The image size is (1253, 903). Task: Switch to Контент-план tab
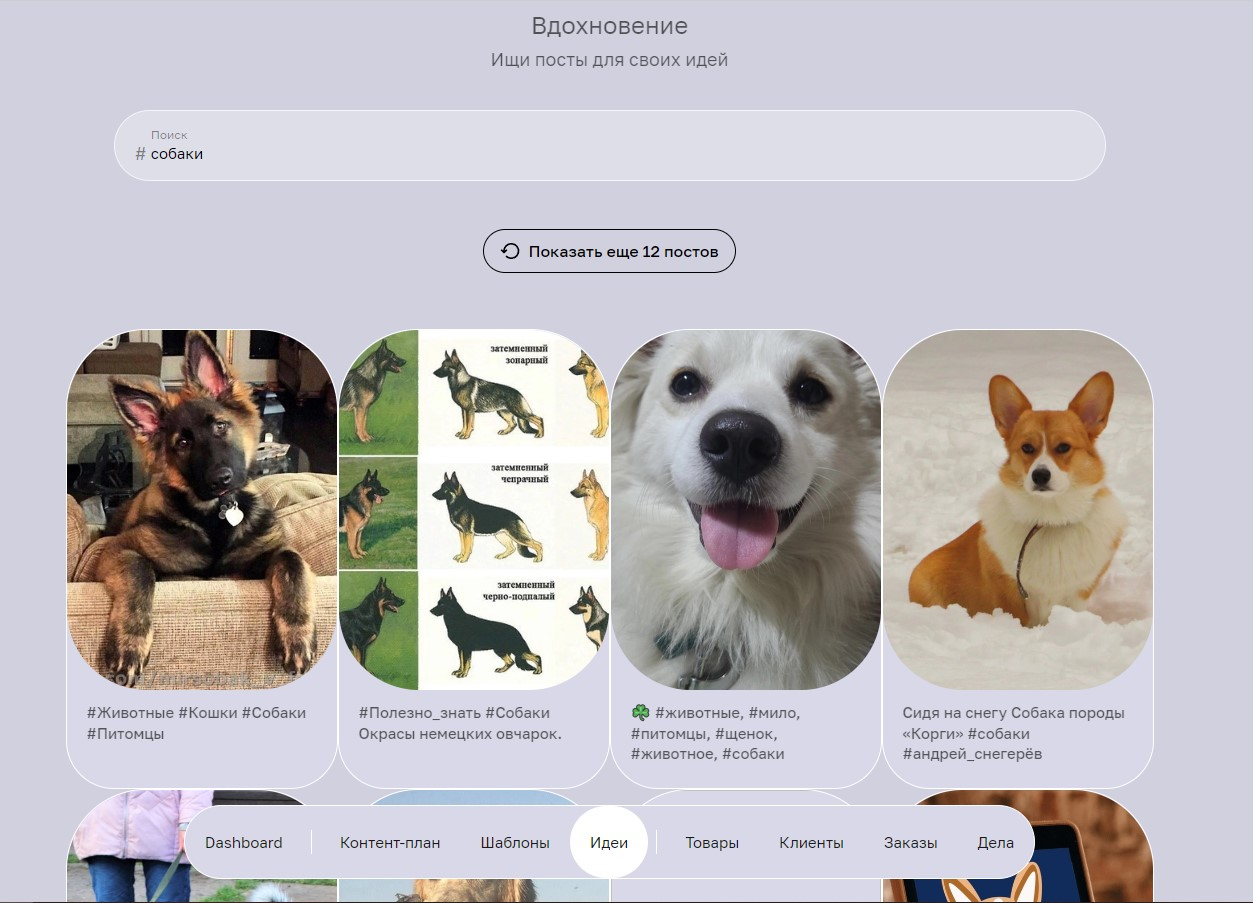pos(390,843)
